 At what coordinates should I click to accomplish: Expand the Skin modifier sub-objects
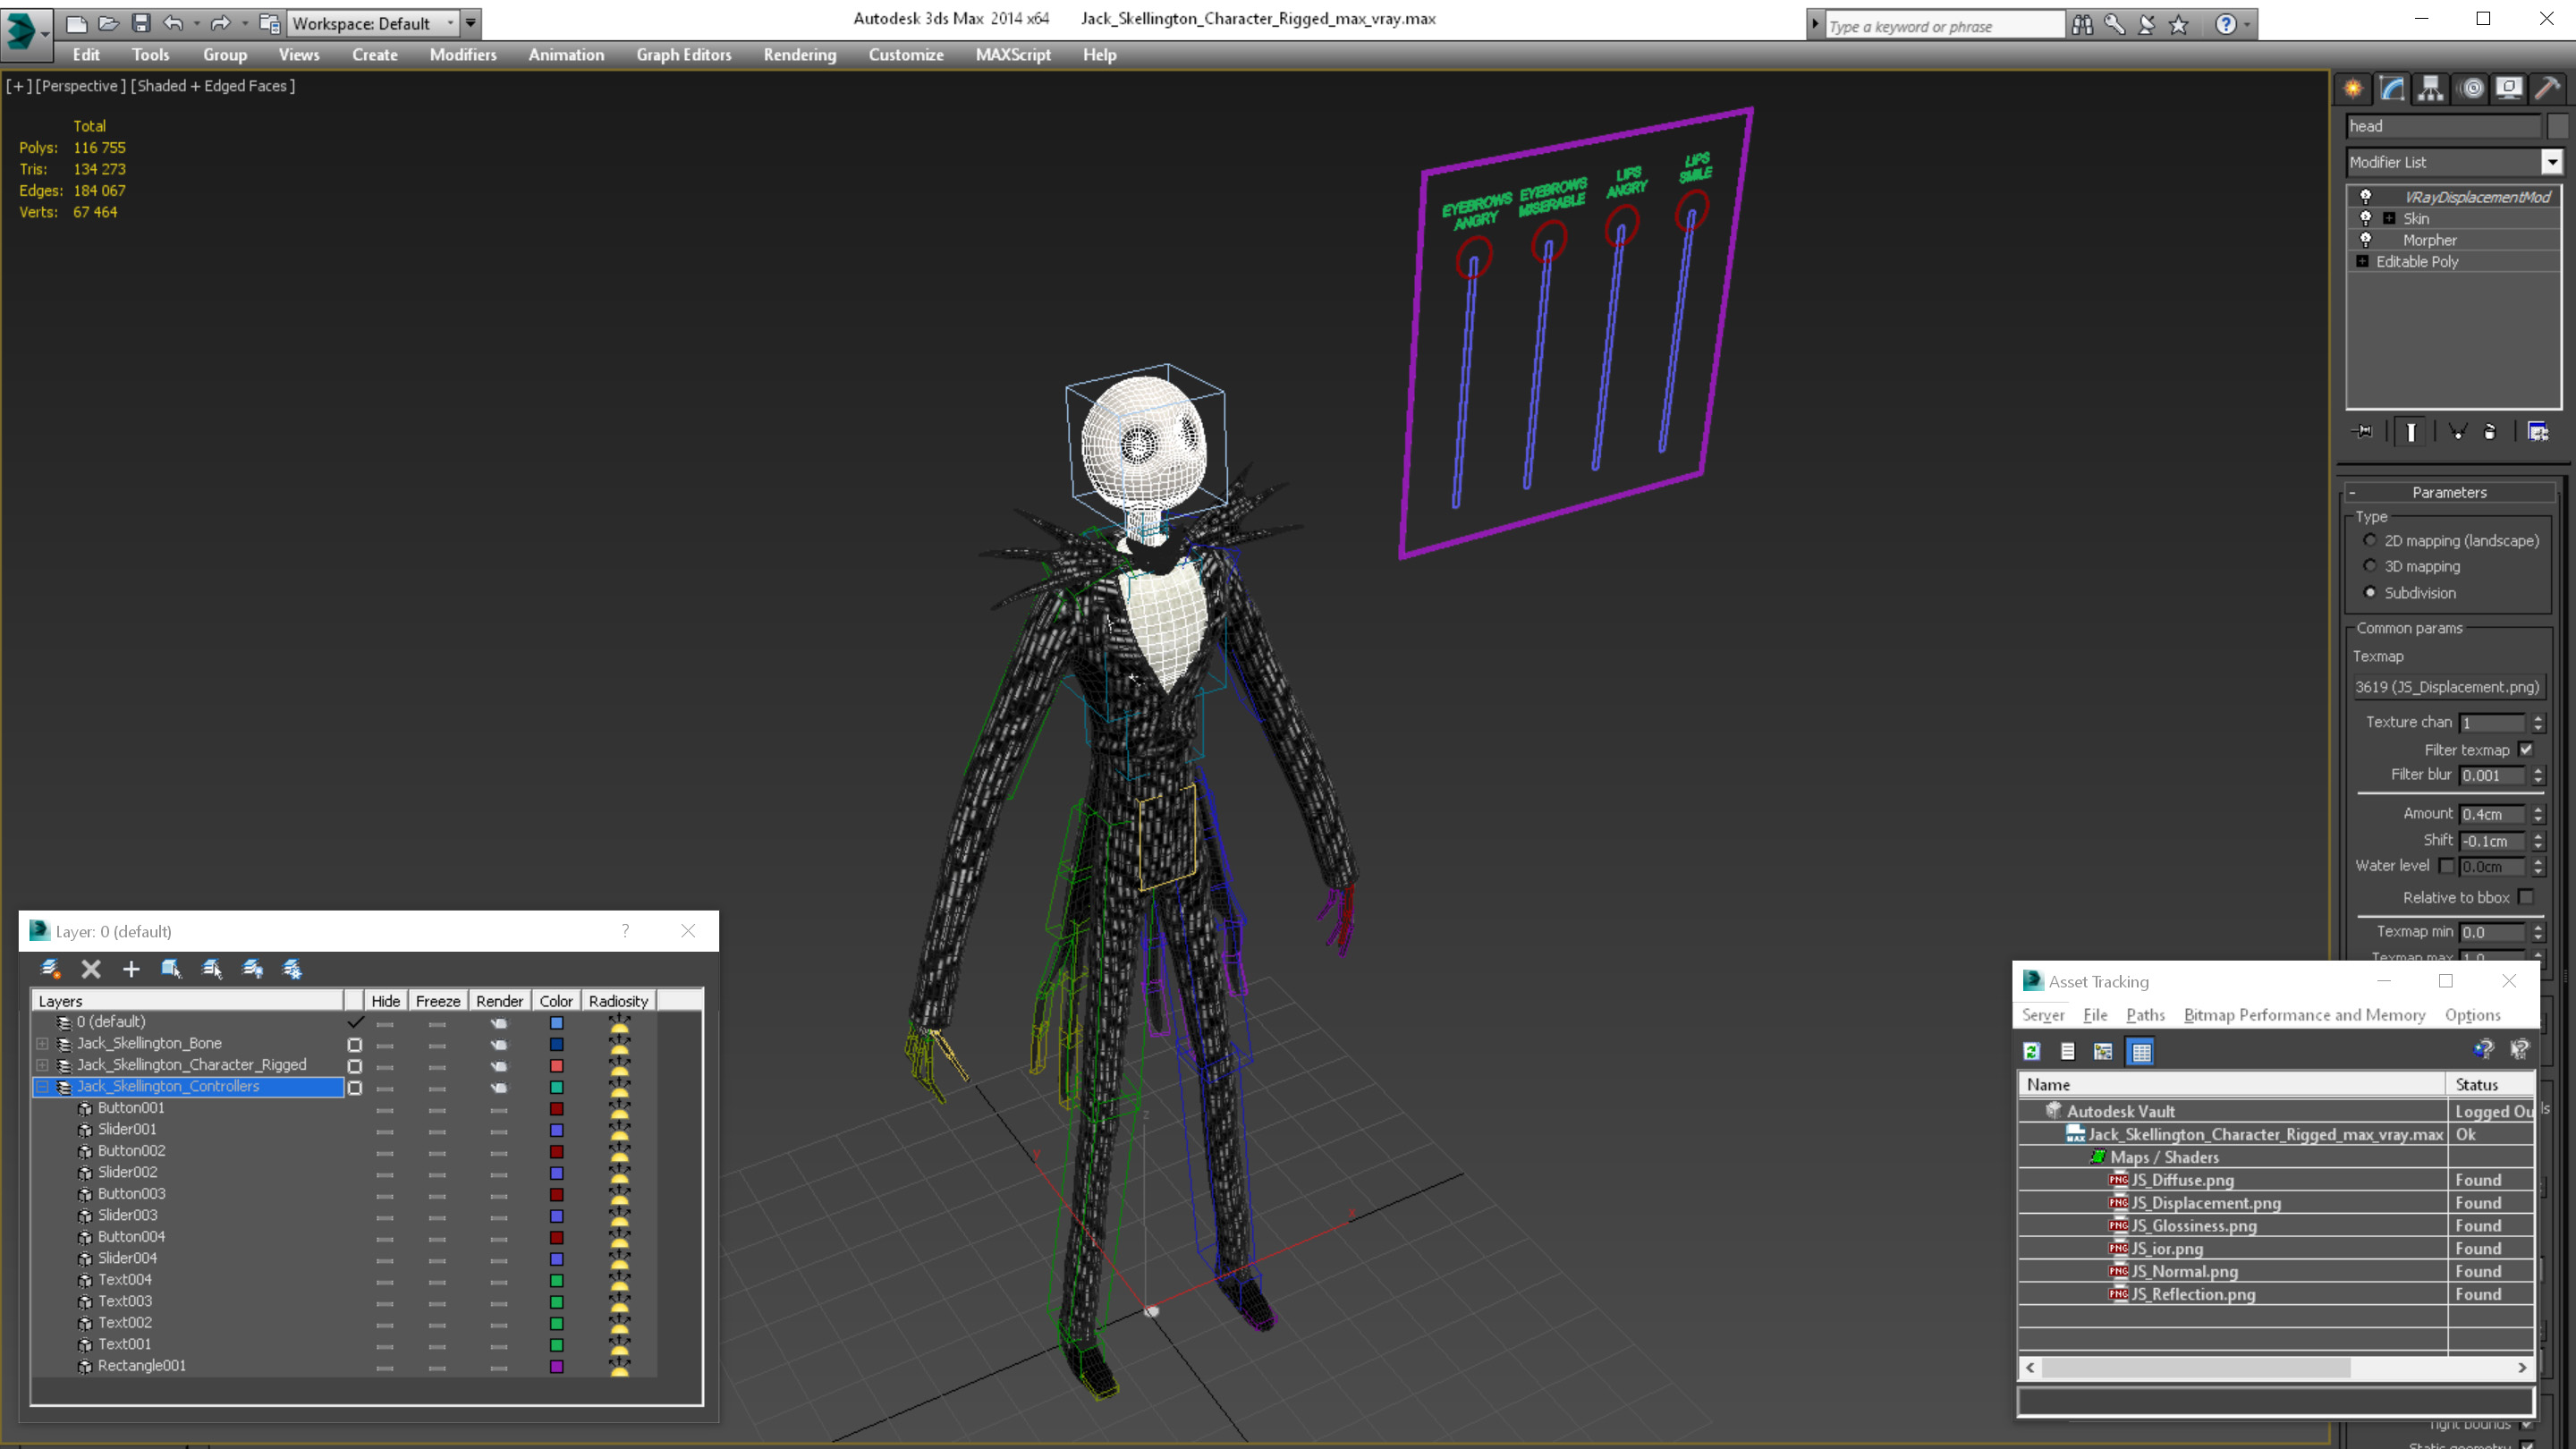tap(2389, 218)
